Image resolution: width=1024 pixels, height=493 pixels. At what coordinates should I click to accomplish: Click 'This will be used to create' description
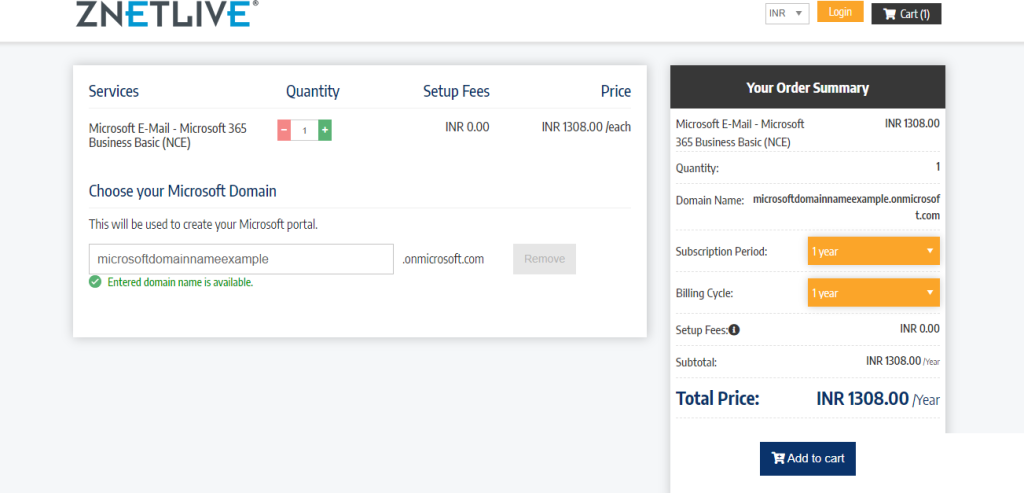coord(203,225)
